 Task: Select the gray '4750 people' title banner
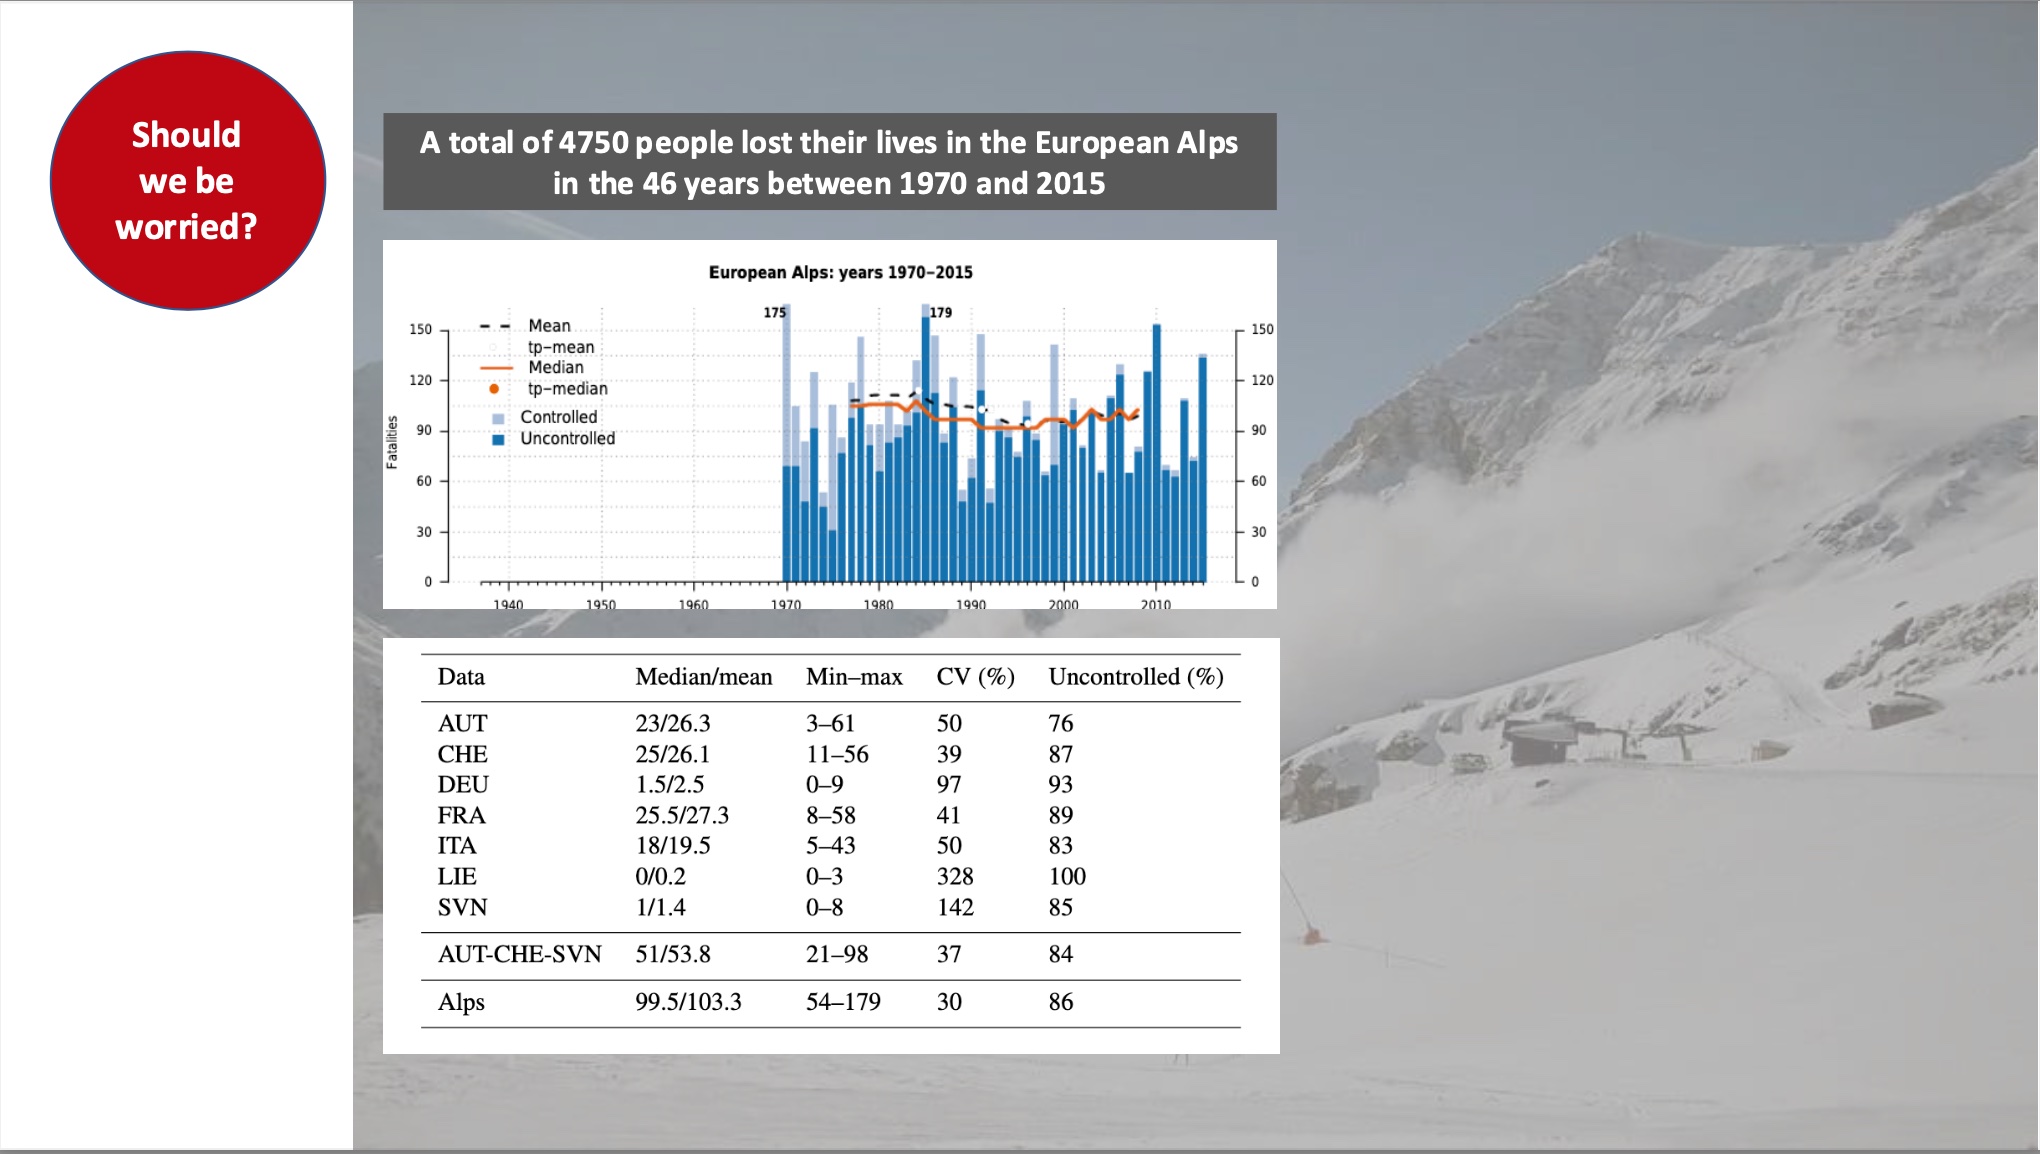[x=829, y=162]
